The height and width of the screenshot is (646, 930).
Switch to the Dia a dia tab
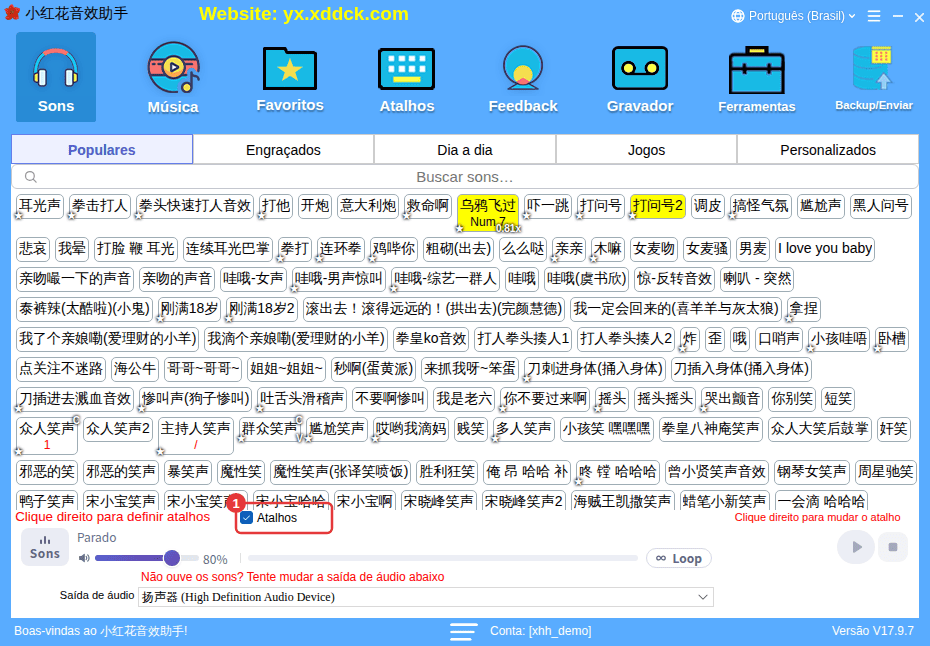(465, 149)
